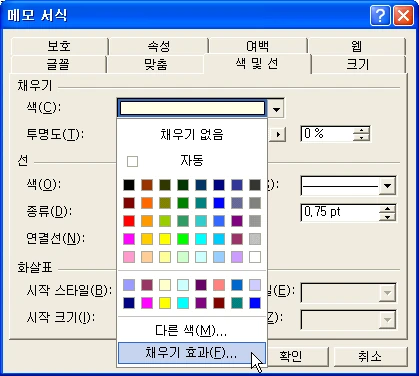Choose the blue-gray swatch in second row
This screenshot has width=419, height=376.
(x=237, y=203)
